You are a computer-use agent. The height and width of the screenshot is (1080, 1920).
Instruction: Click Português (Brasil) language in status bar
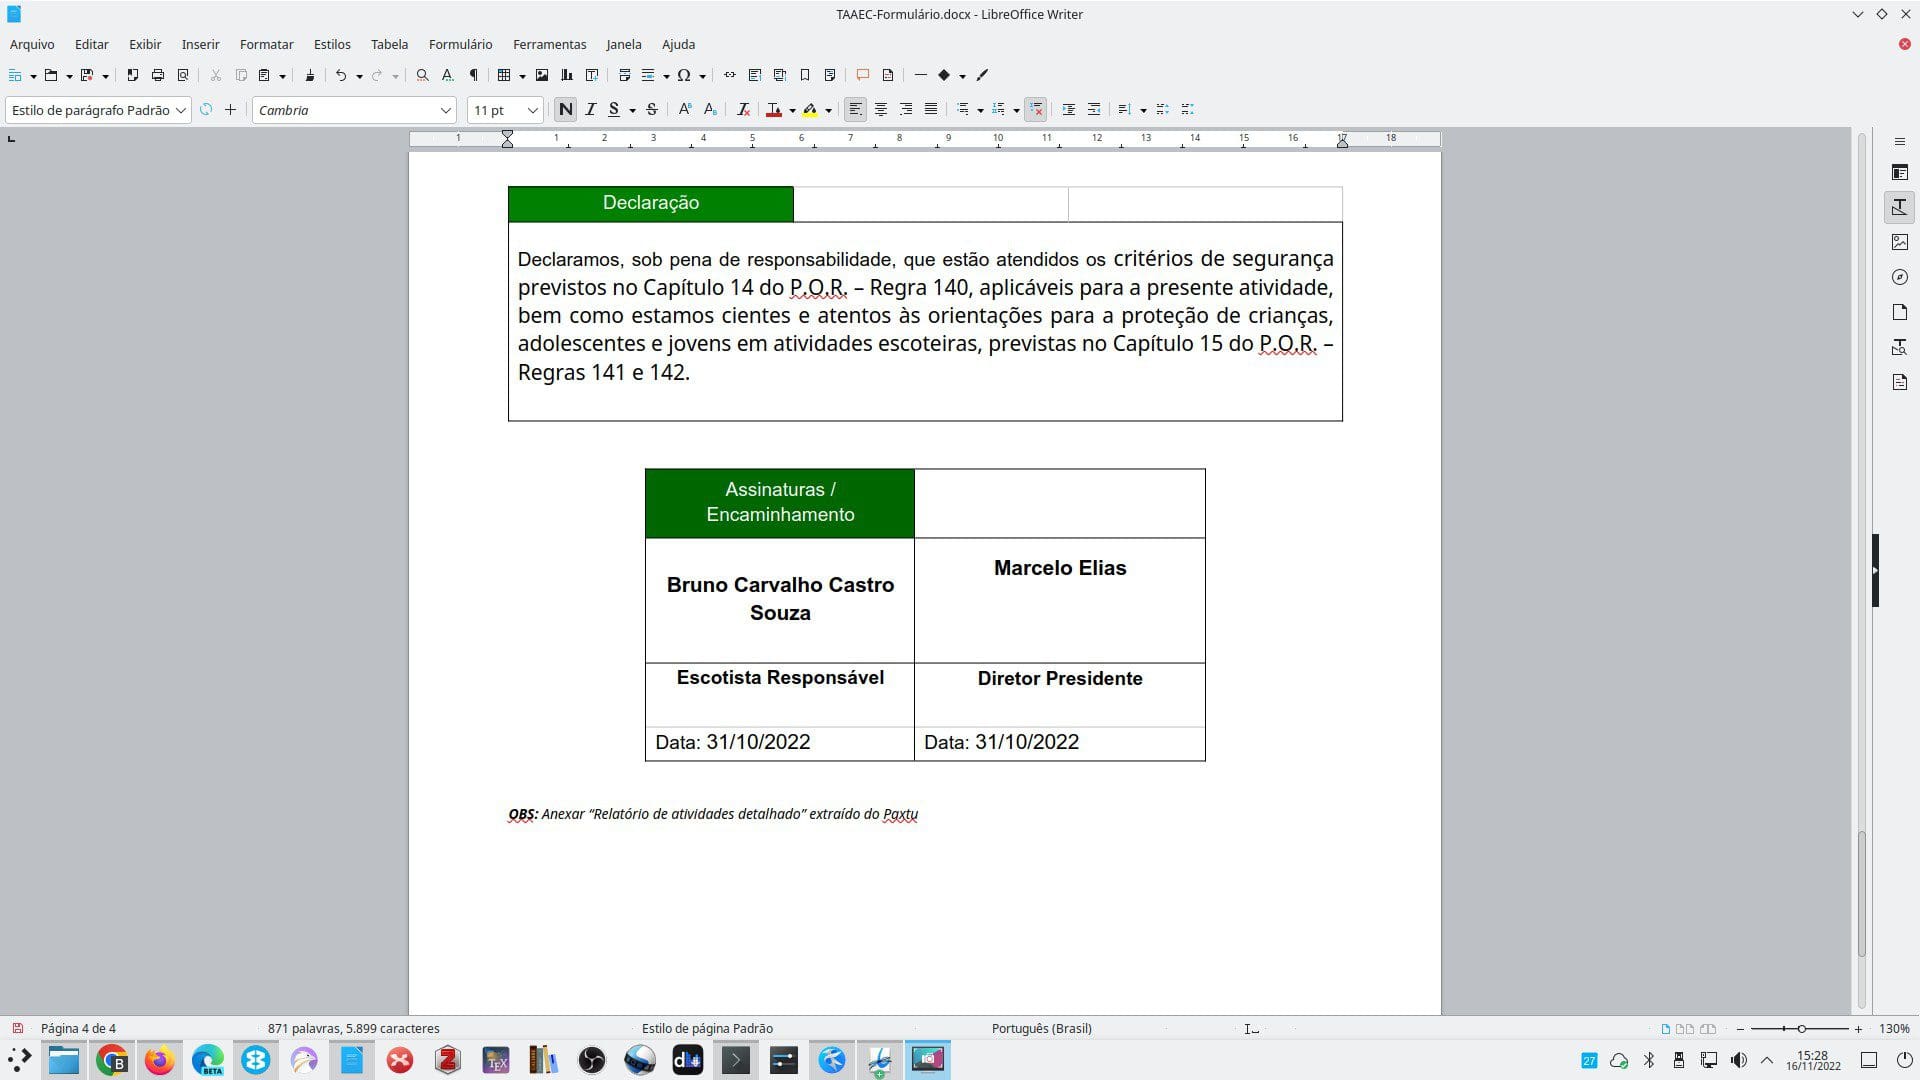coord(1041,1028)
